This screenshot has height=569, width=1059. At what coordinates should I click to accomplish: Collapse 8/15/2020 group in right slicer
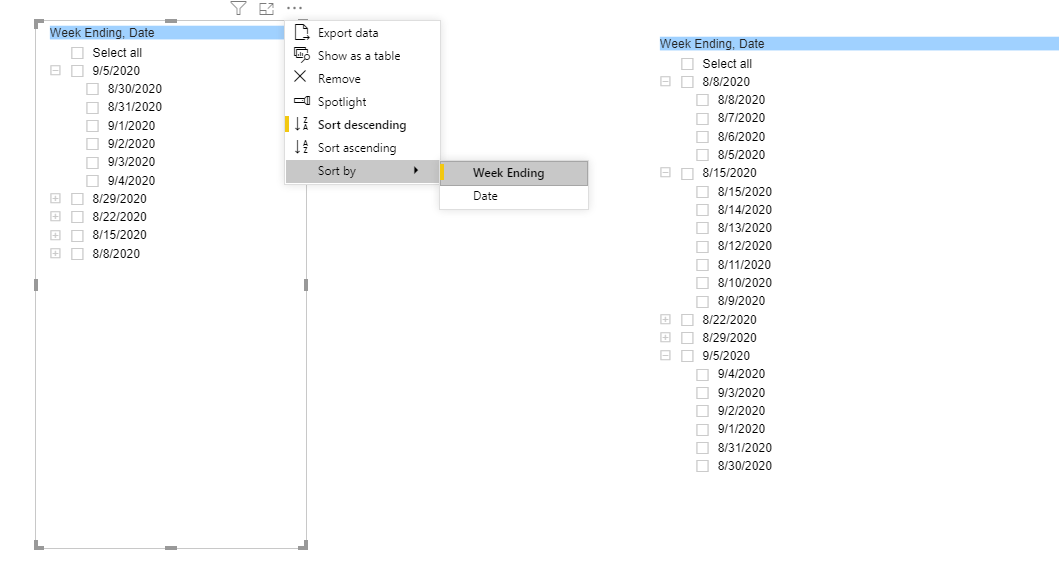pyautogui.click(x=665, y=172)
